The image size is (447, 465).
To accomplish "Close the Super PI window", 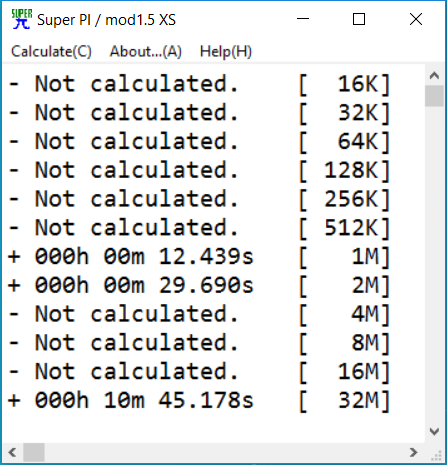I will tap(416, 19).
